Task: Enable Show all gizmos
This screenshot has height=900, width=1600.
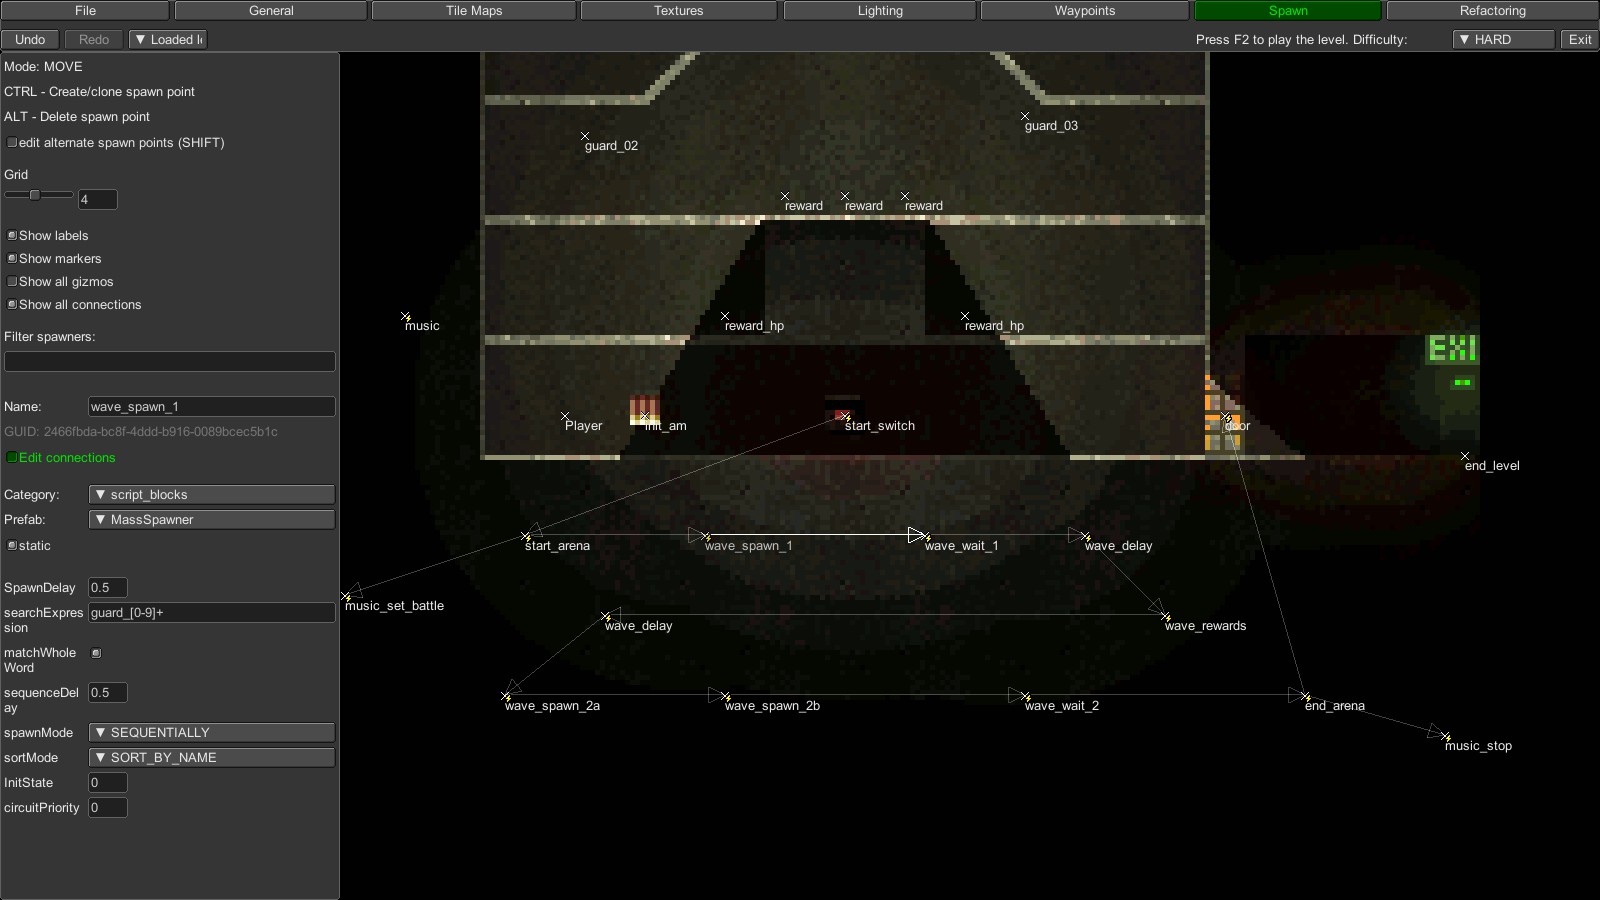Action: click(11, 281)
